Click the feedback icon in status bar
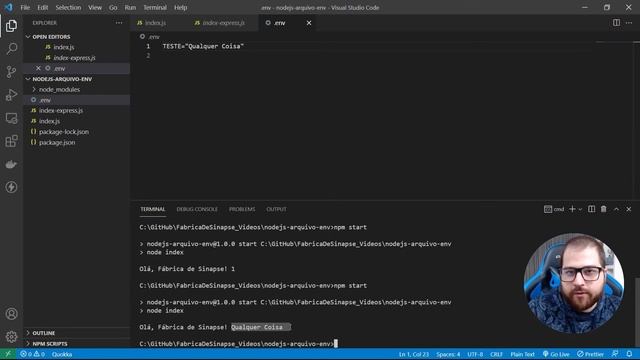 click(615, 354)
